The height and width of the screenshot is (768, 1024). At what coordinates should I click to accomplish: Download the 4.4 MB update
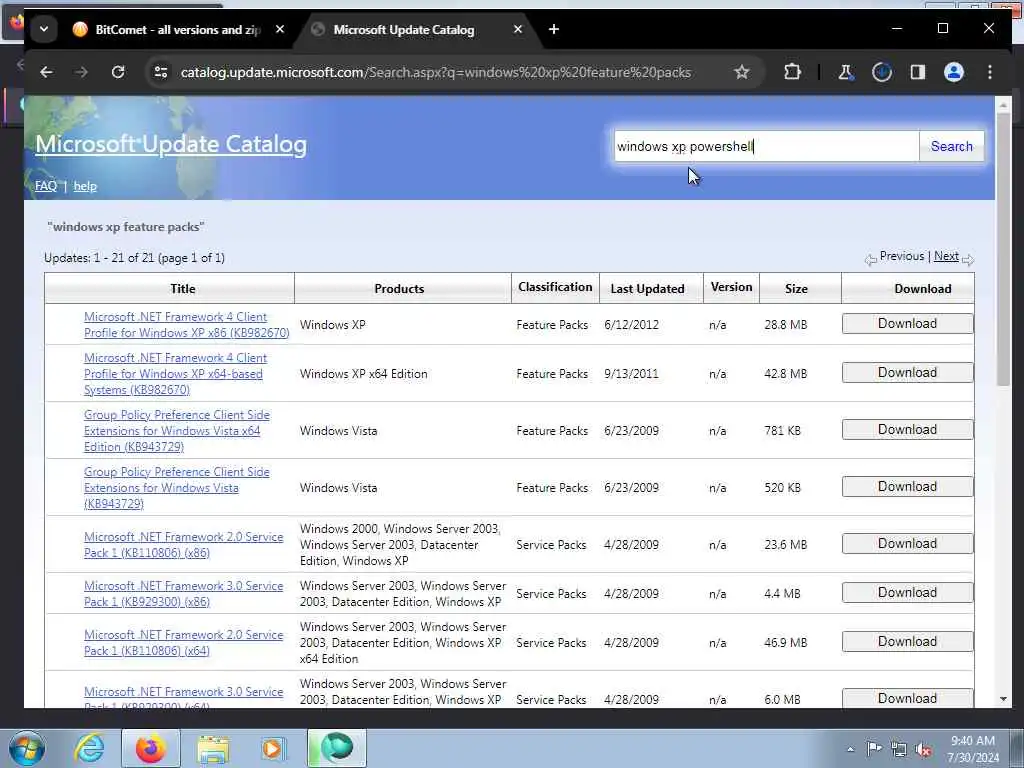[907, 592]
